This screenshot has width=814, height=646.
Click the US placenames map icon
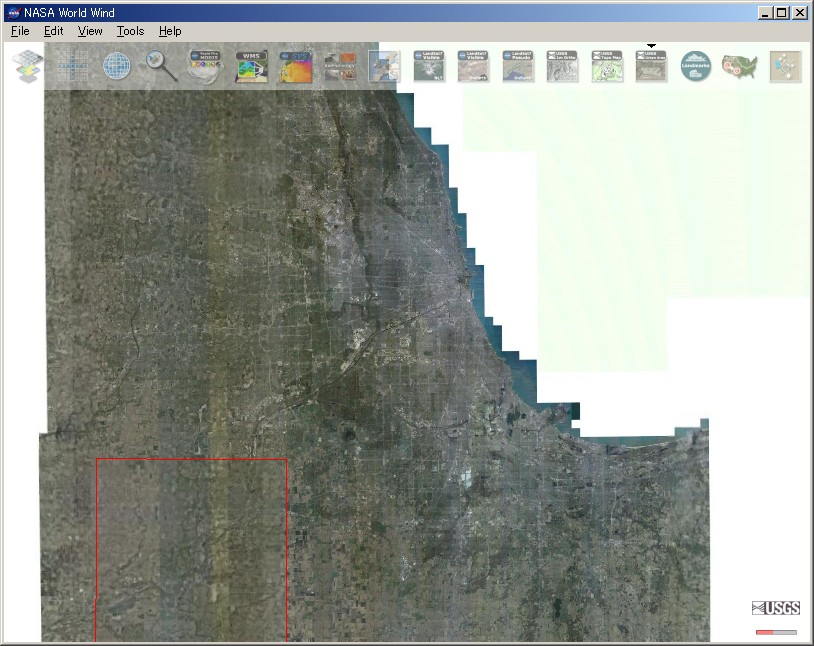click(738, 66)
